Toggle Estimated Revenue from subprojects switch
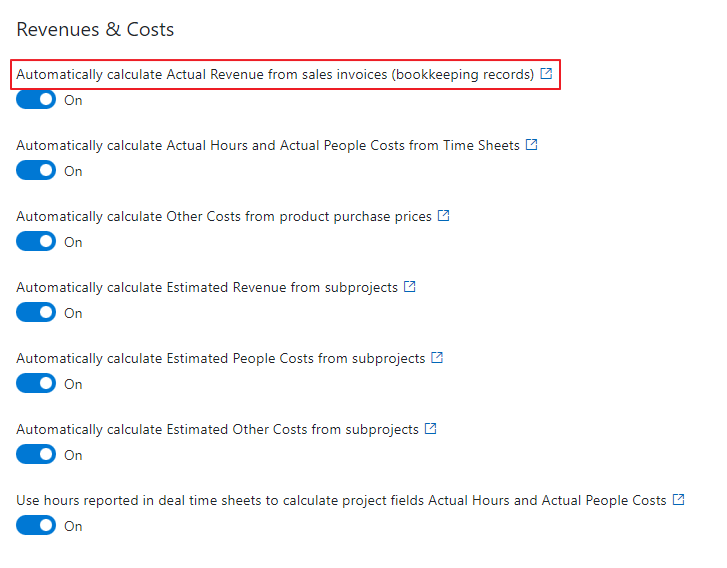727x568 pixels. click(36, 312)
